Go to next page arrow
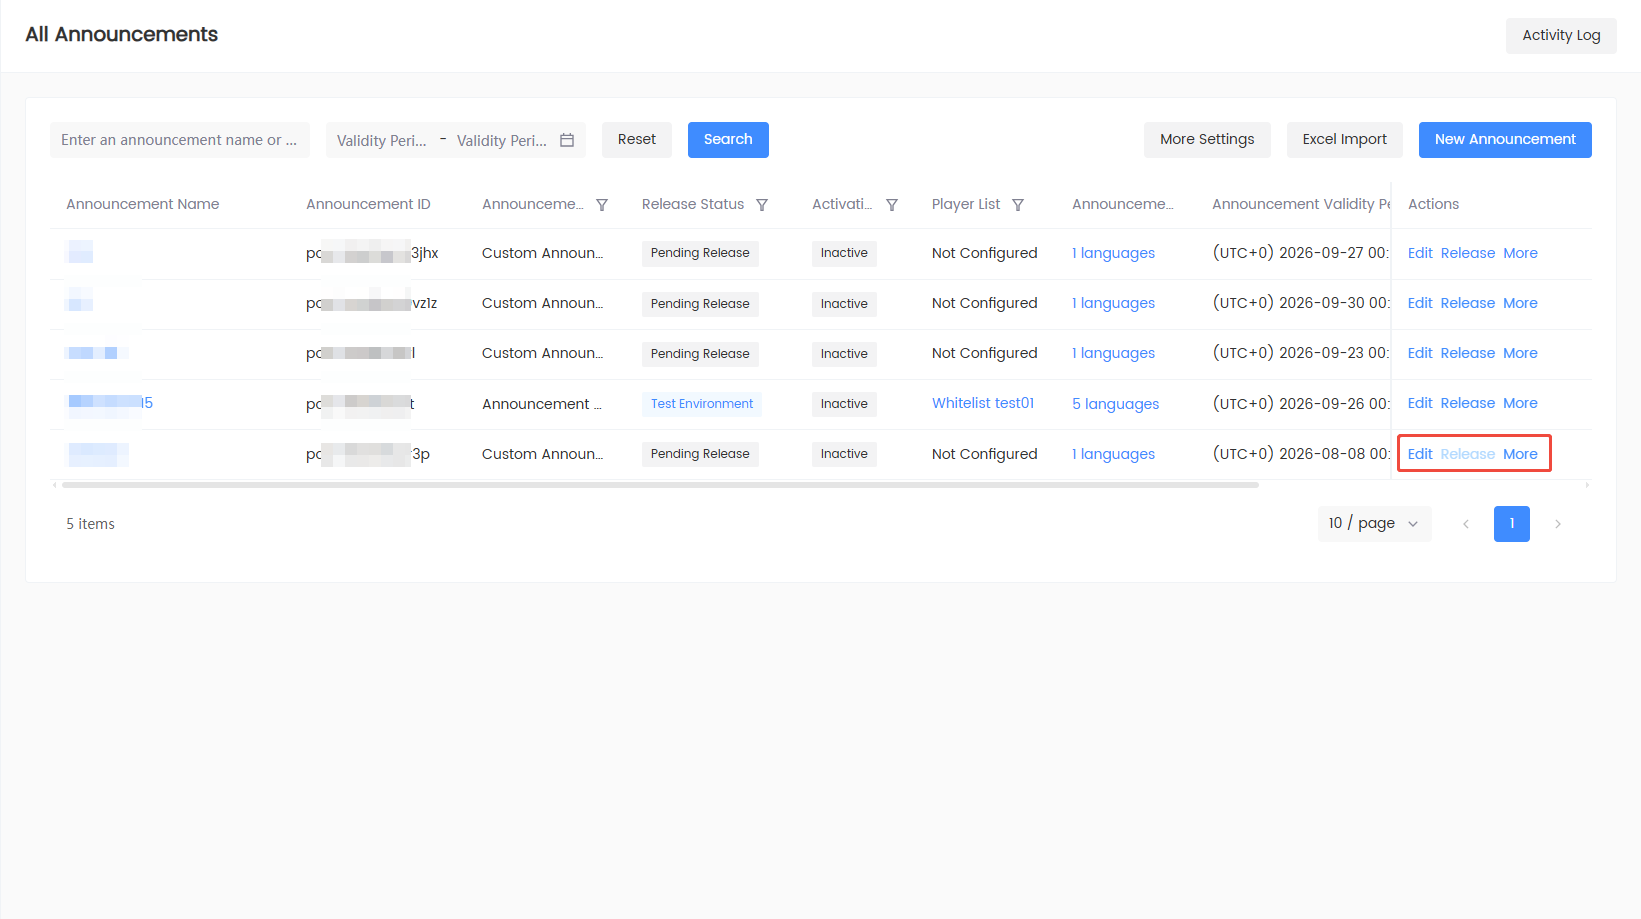1641x919 pixels. (x=1558, y=524)
